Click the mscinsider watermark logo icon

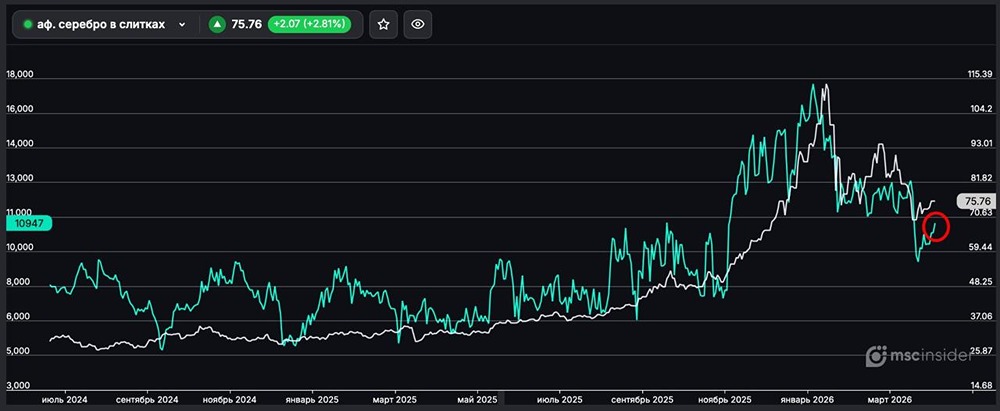tap(877, 355)
